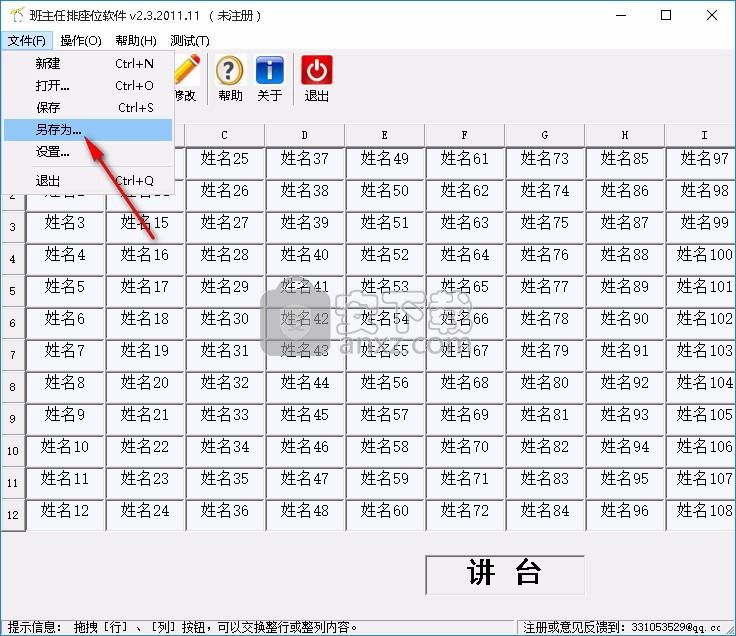The width and height of the screenshot is (736, 636).
Task: Click the 注册或意见反馈到 email status text
Action: pyautogui.click(x=622, y=627)
